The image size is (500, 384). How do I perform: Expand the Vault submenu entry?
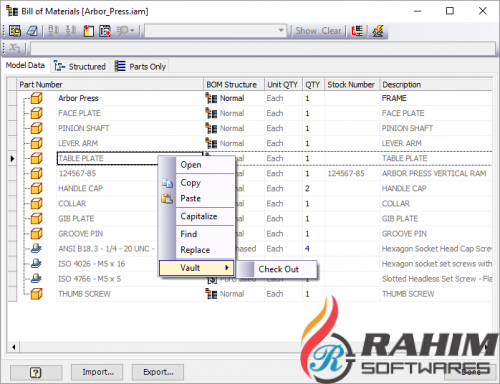pyautogui.click(x=196, y=268)
